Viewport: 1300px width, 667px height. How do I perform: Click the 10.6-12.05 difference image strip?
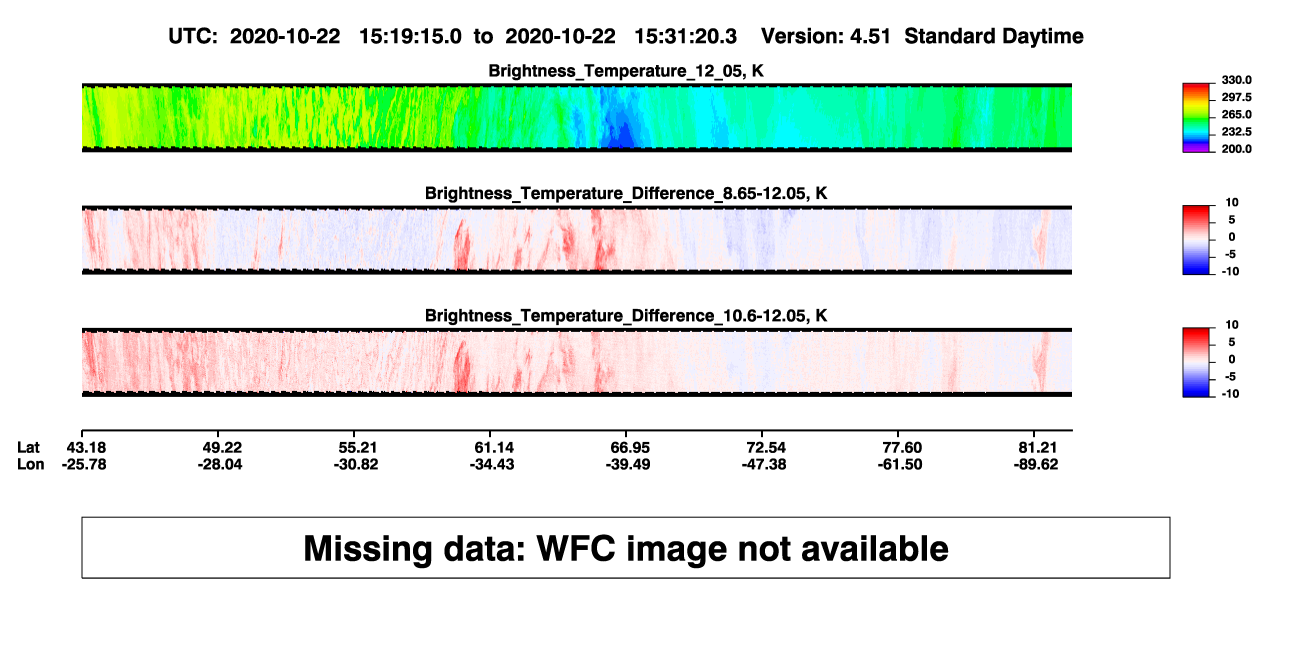pyautogui.click(x=577, y=362)
